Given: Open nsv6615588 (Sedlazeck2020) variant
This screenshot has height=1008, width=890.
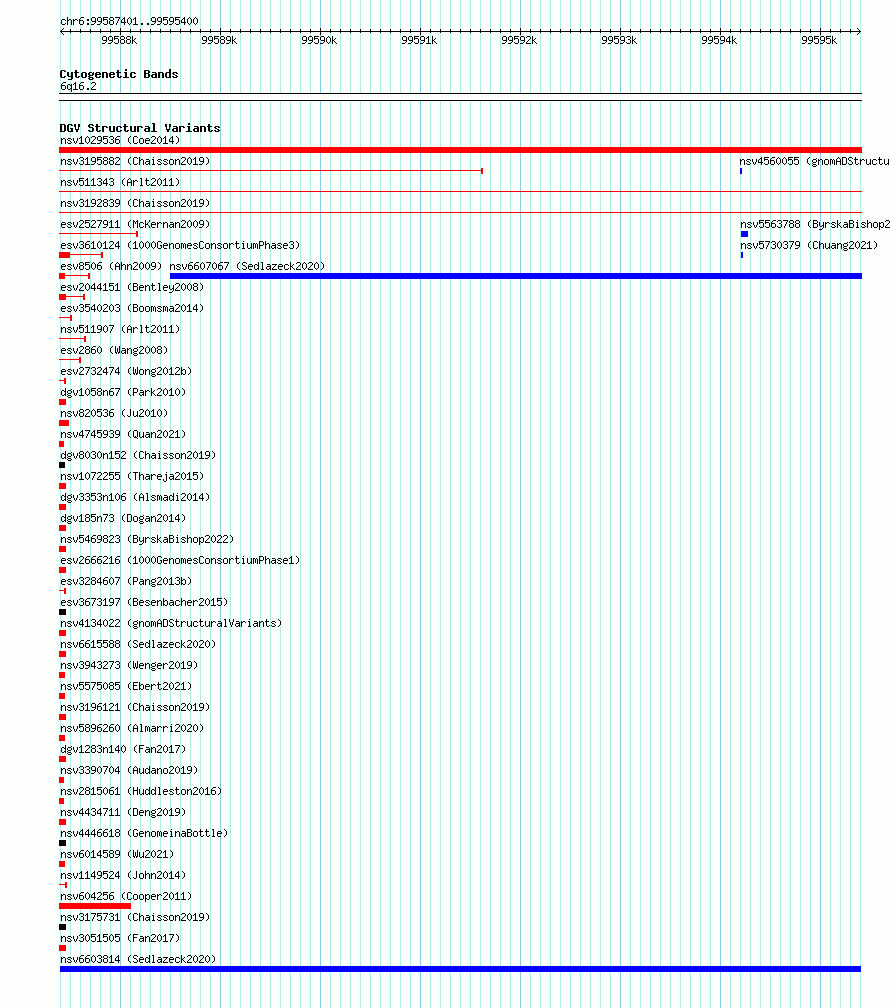Looking at the screenshot, I should (x=138, y=644).
